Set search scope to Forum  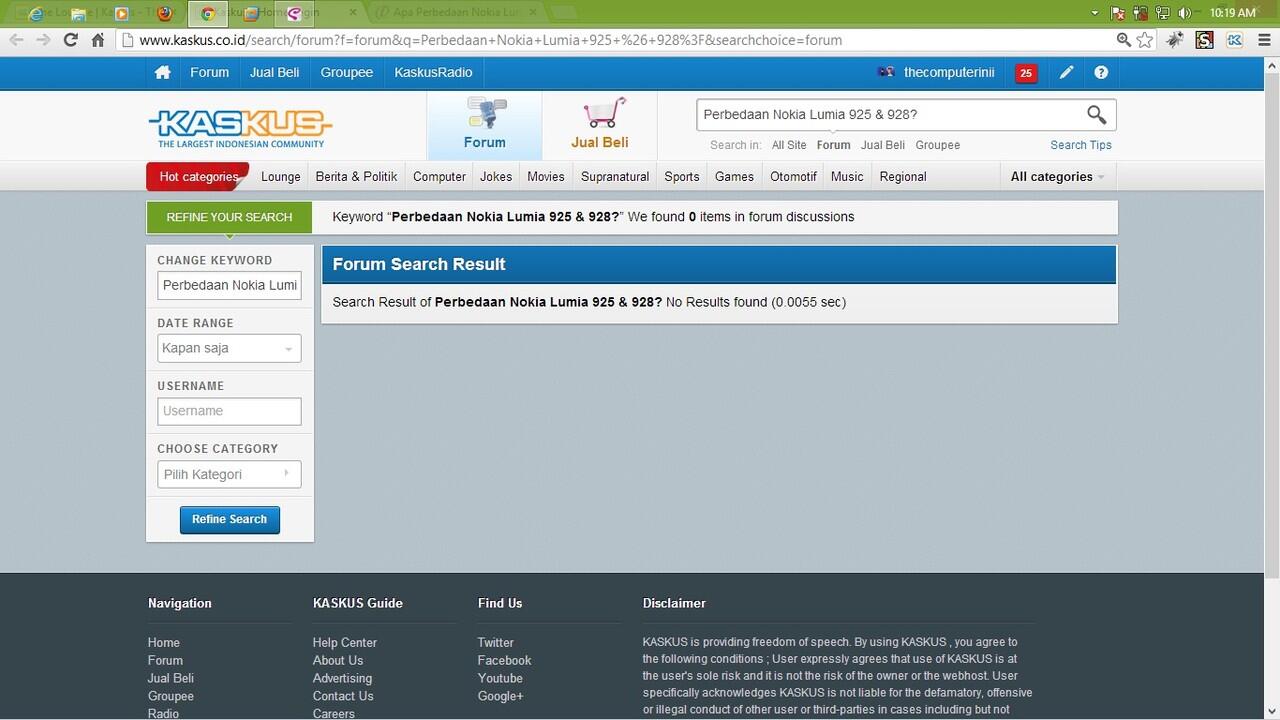833,145
